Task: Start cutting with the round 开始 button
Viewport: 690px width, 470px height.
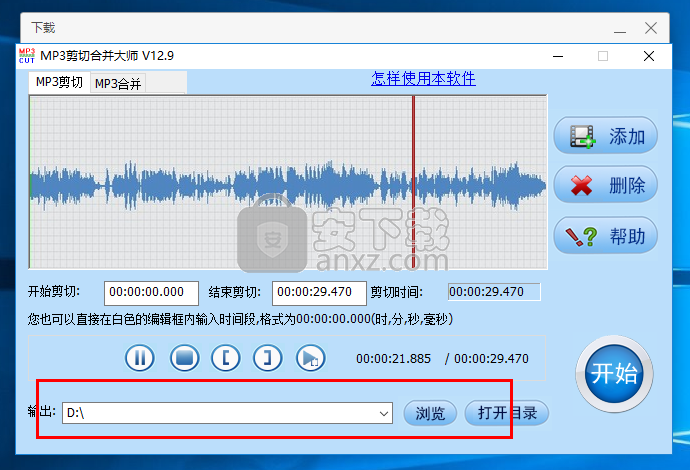Action: pos(614,374)
